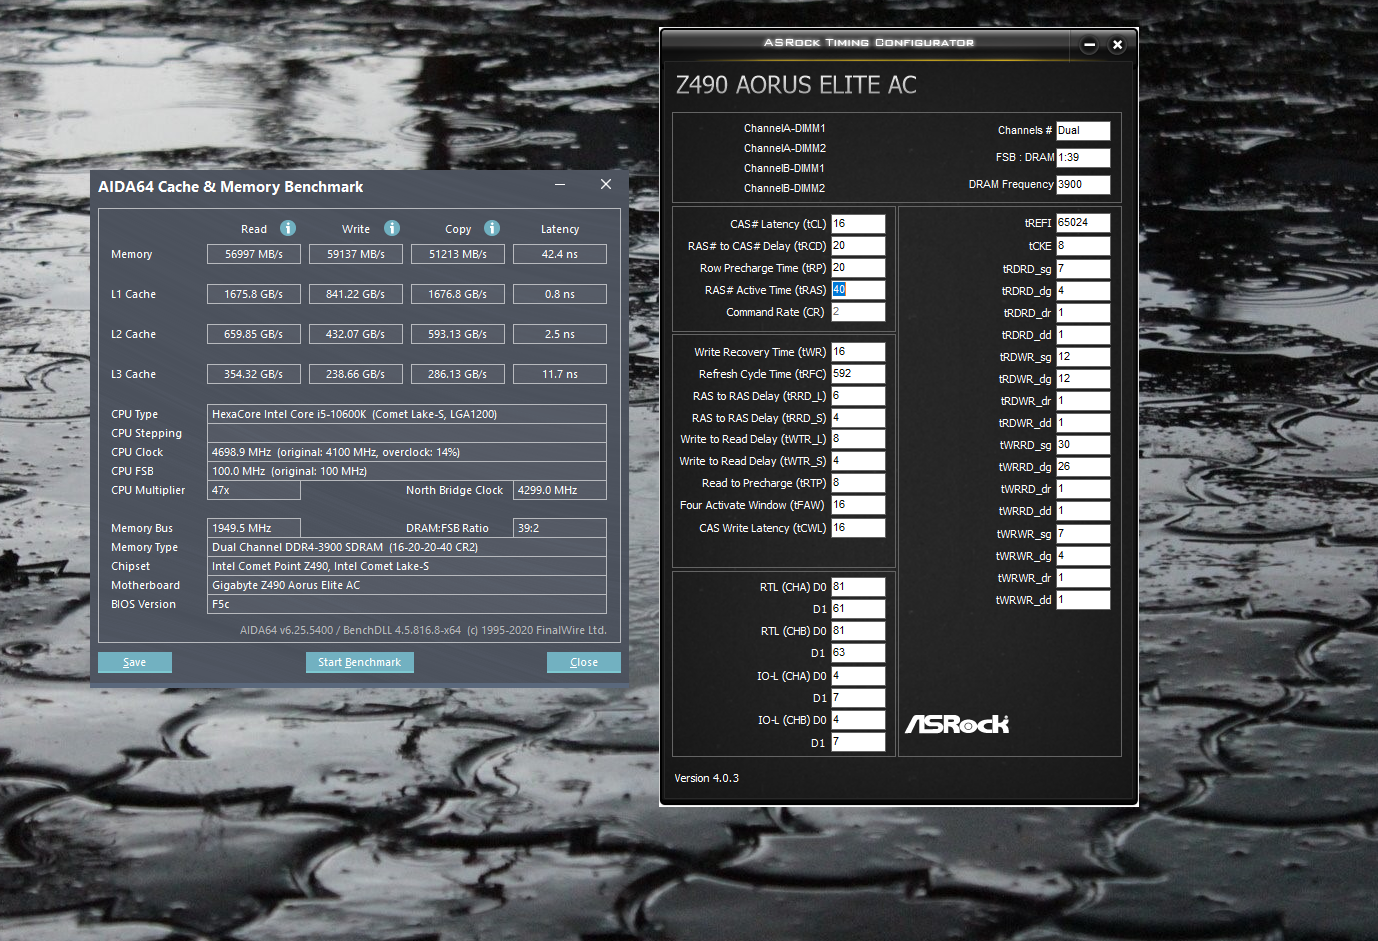The width and height of the screenshot is (1378, 941).
Task: Click the Memory Latency value 42.4 ns
Action: pyautogui.click(x=560, y=254)
